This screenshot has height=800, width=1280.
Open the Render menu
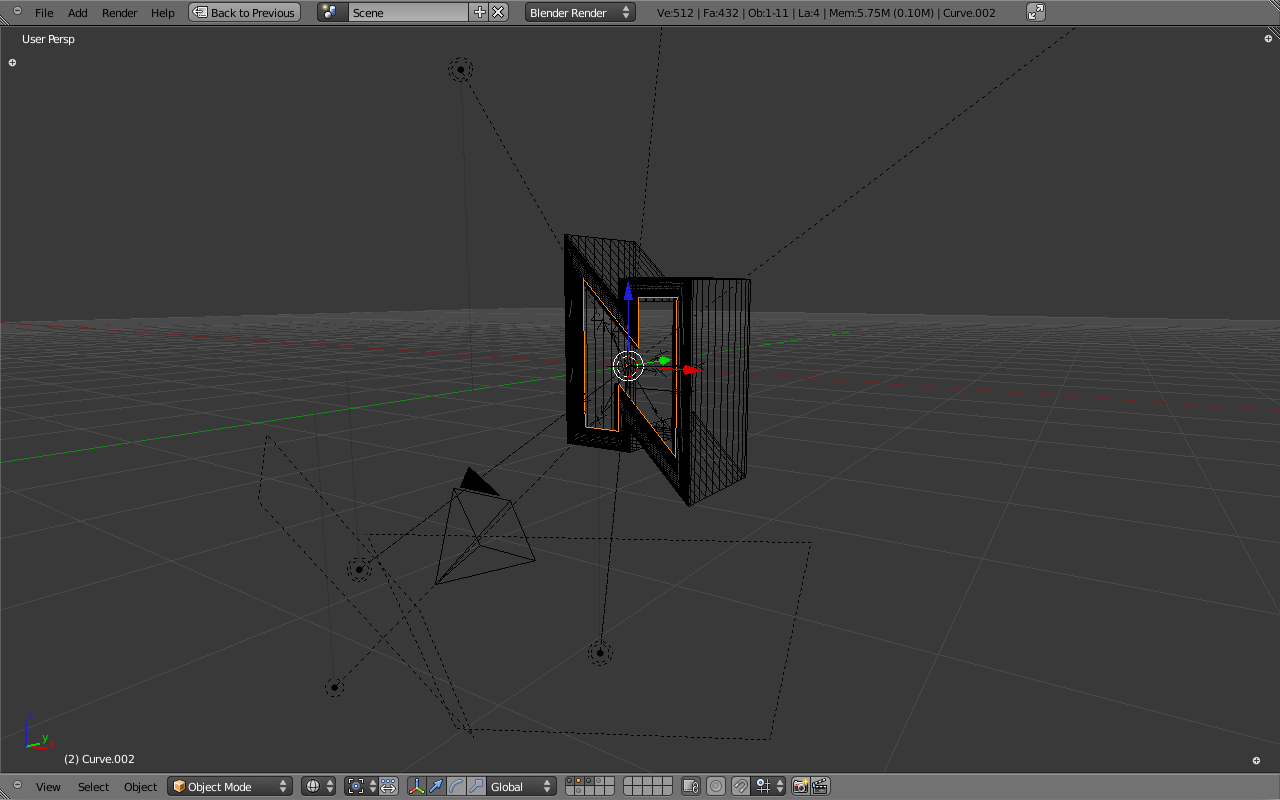(x=119, y=13)
